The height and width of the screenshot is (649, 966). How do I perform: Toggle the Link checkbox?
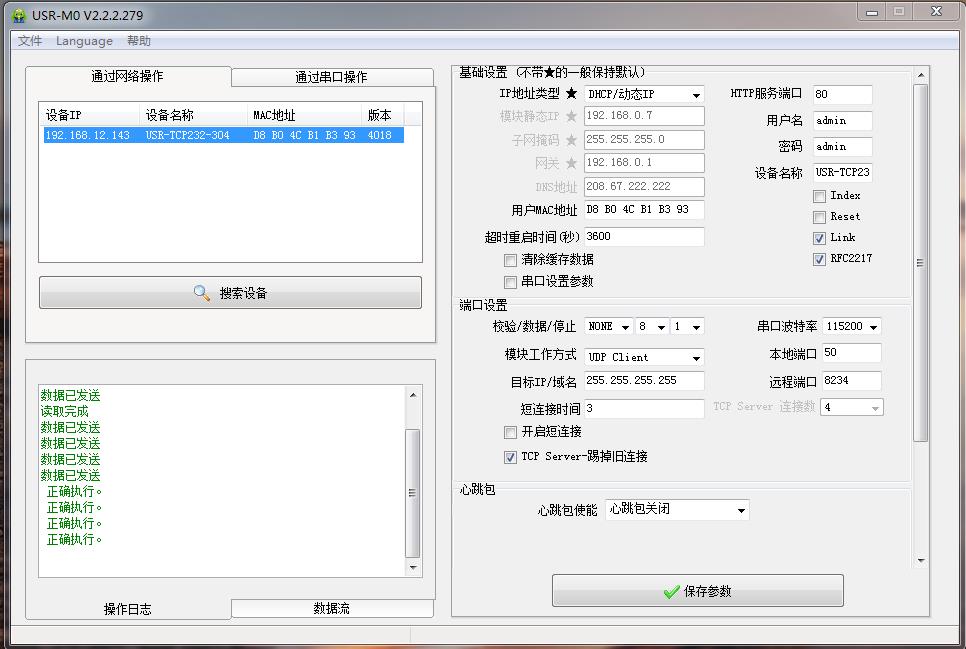coord(819,238)
